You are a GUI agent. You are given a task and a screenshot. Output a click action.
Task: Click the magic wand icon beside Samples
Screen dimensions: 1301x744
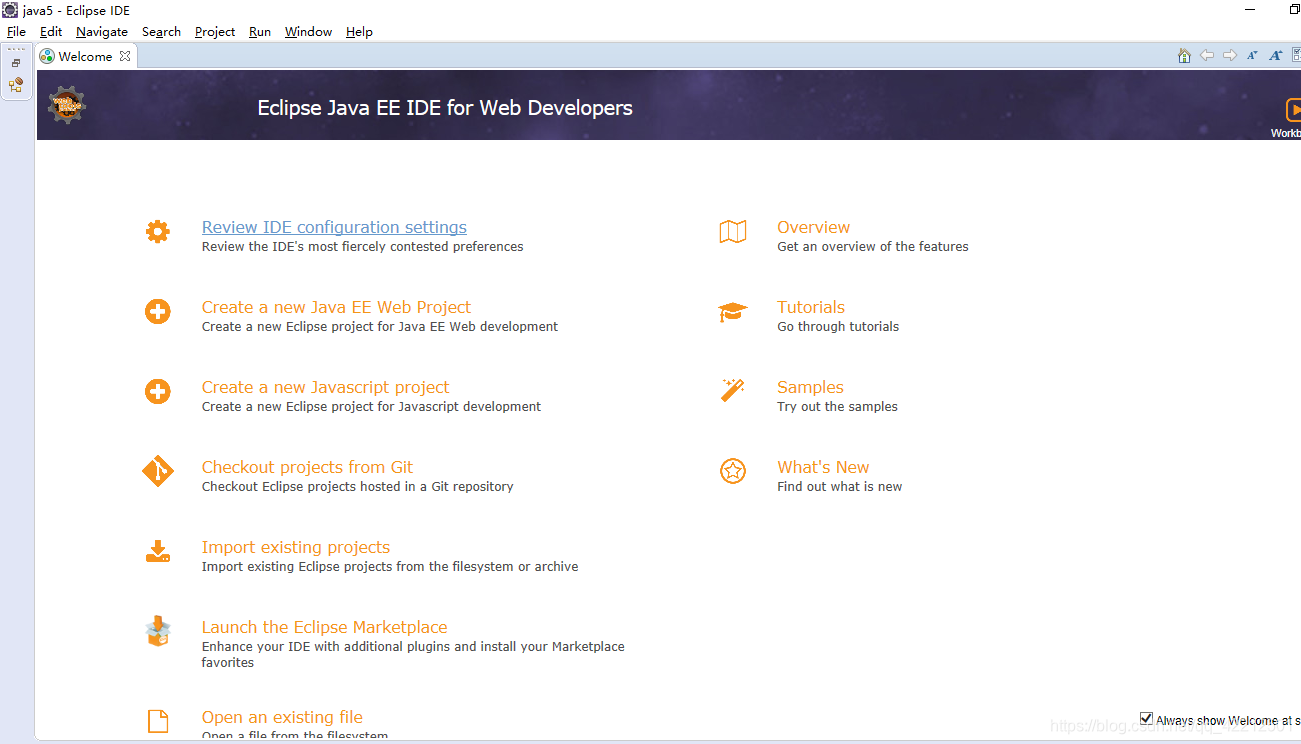pyautogui.click(x=733, y=390)
